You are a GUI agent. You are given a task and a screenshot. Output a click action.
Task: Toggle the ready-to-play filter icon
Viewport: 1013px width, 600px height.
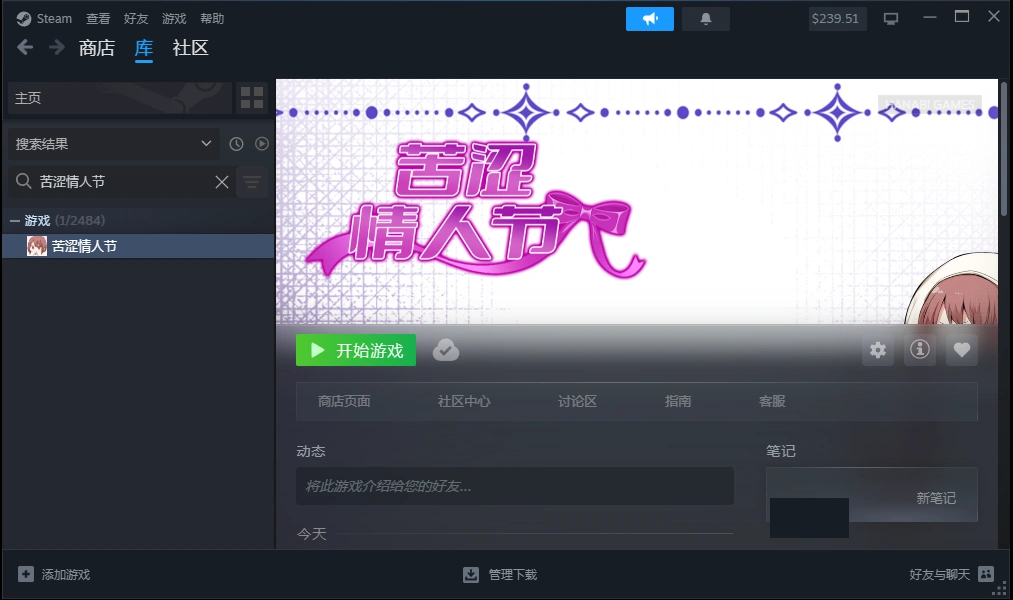point(262,144)
